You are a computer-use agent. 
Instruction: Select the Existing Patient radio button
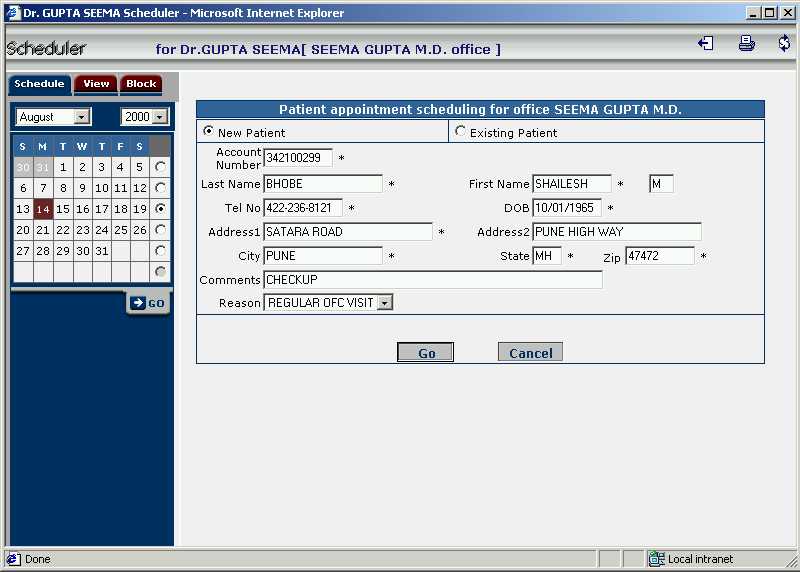point(460,131)
